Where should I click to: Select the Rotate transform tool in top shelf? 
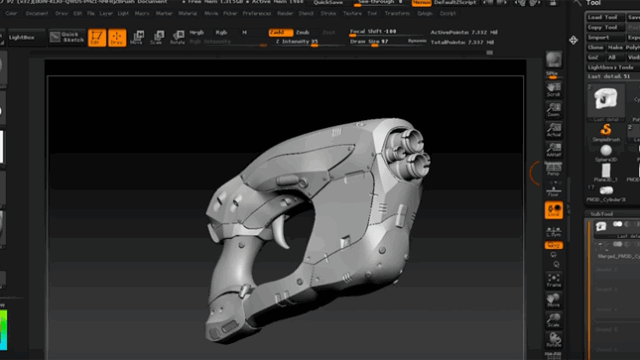[x=177, y=38]
